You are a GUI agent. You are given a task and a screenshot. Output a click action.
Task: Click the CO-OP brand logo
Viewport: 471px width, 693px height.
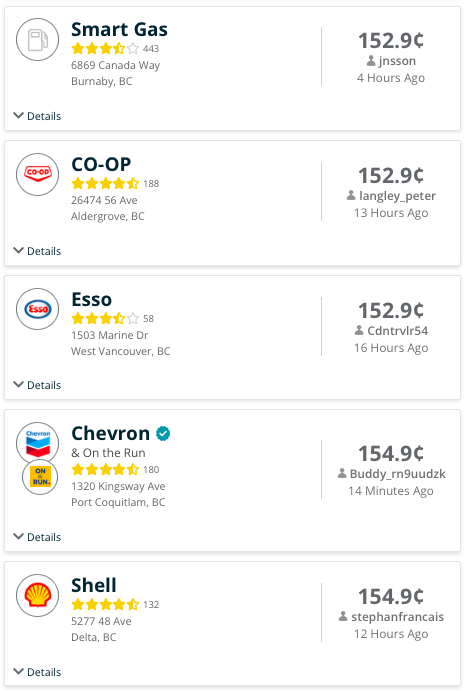[38, 174]
